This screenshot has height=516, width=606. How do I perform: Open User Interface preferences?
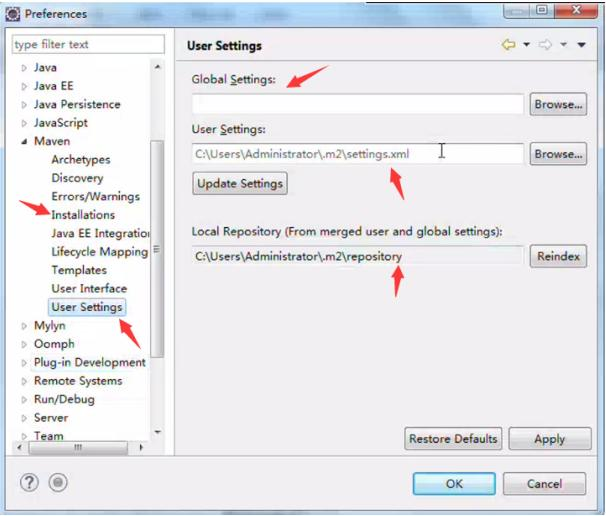click(x=89, y=289)
